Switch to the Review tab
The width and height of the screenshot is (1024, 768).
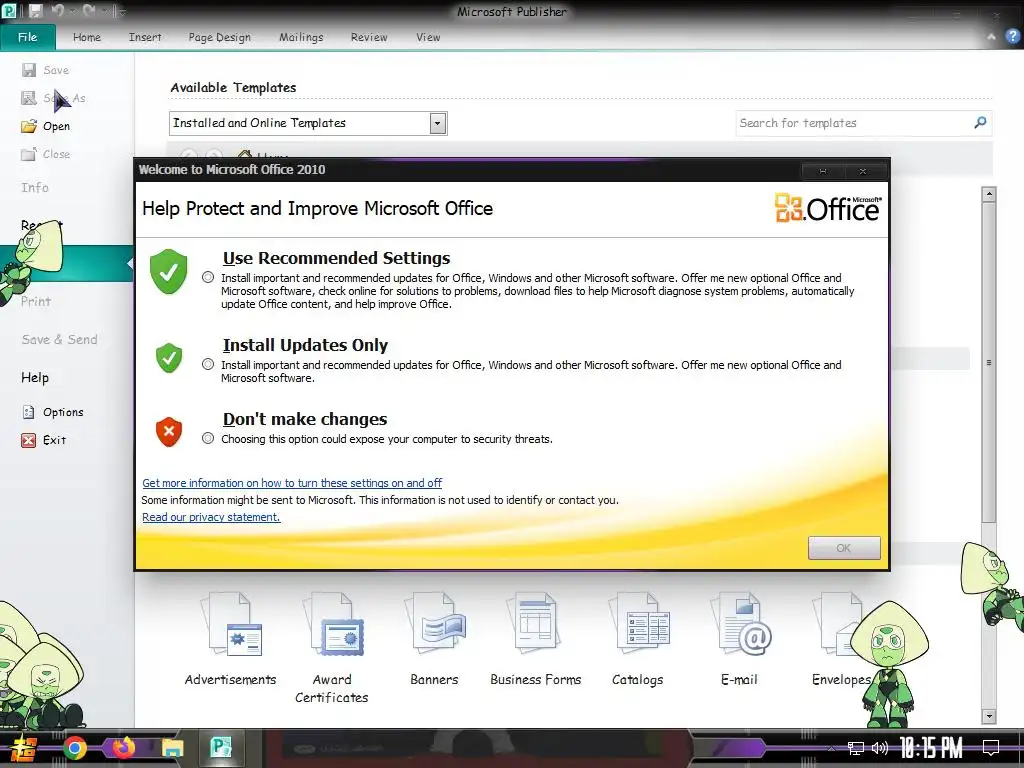point(369,37)
